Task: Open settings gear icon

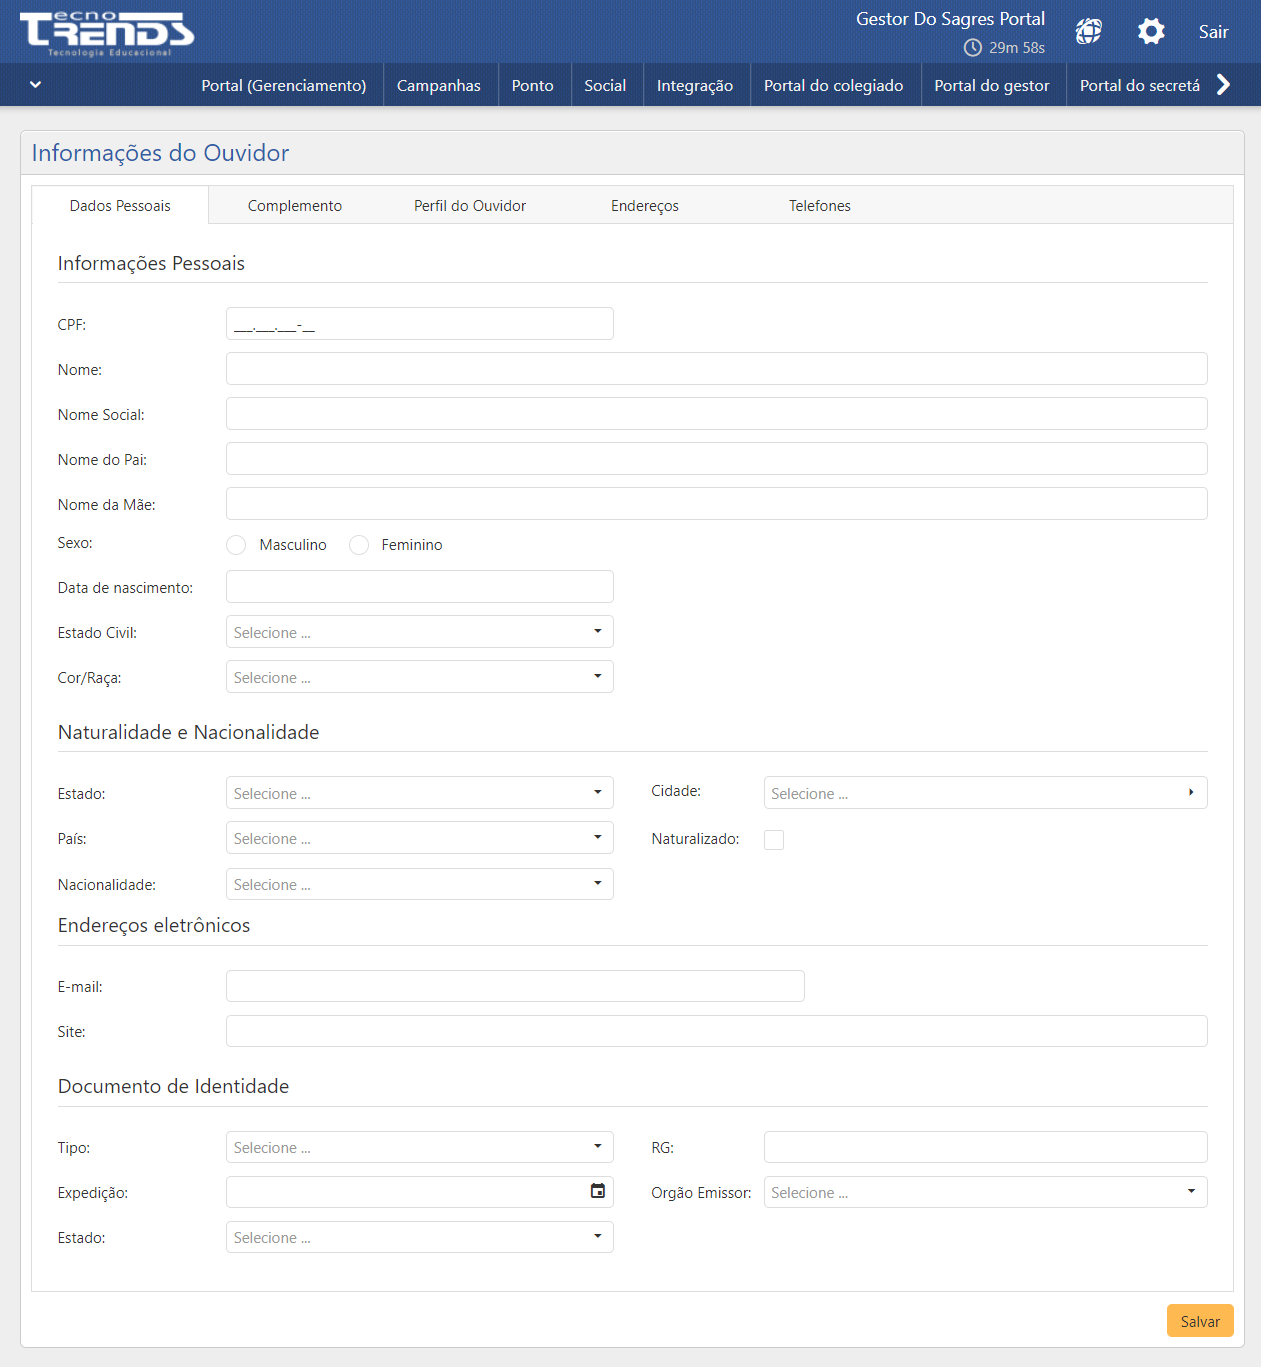Action: pyautogui.click(x=1151, y=32)
